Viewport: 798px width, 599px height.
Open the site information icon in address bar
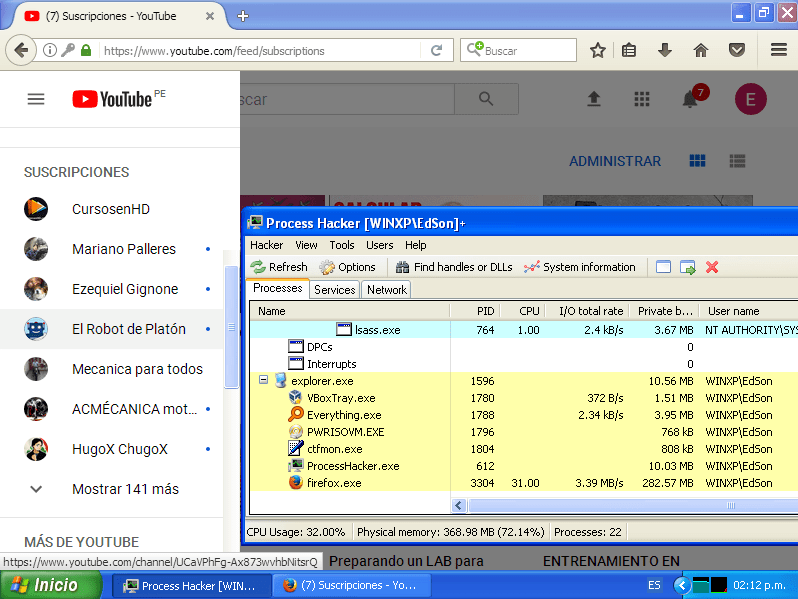(x=50, y=50)
